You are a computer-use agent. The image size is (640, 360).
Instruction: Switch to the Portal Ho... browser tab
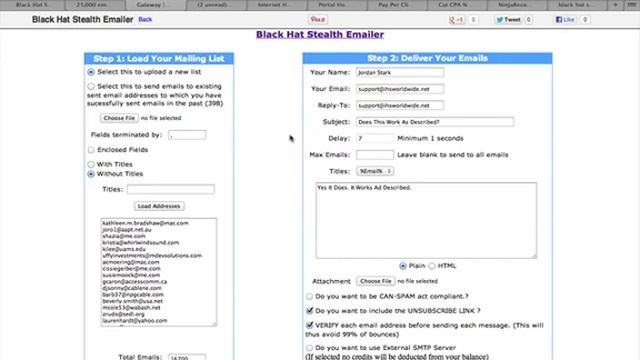pyautogui.click(x=337, y=5)
